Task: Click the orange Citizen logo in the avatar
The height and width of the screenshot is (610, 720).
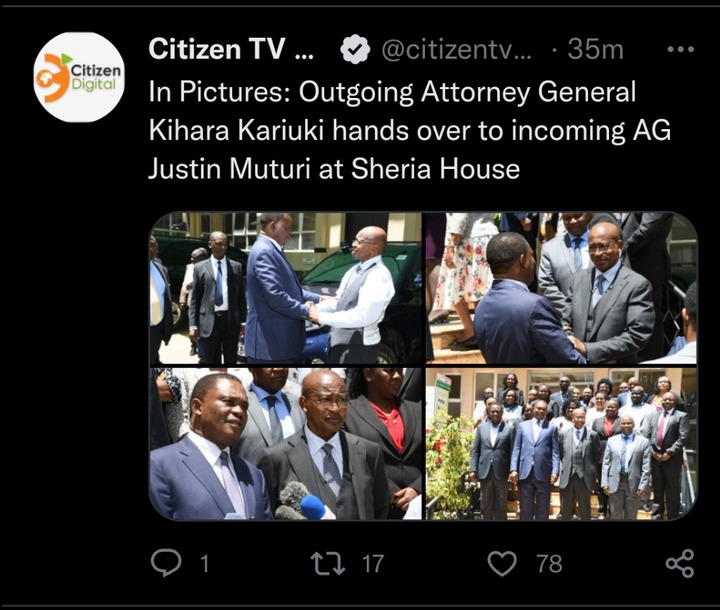Action: coord(53,77)
